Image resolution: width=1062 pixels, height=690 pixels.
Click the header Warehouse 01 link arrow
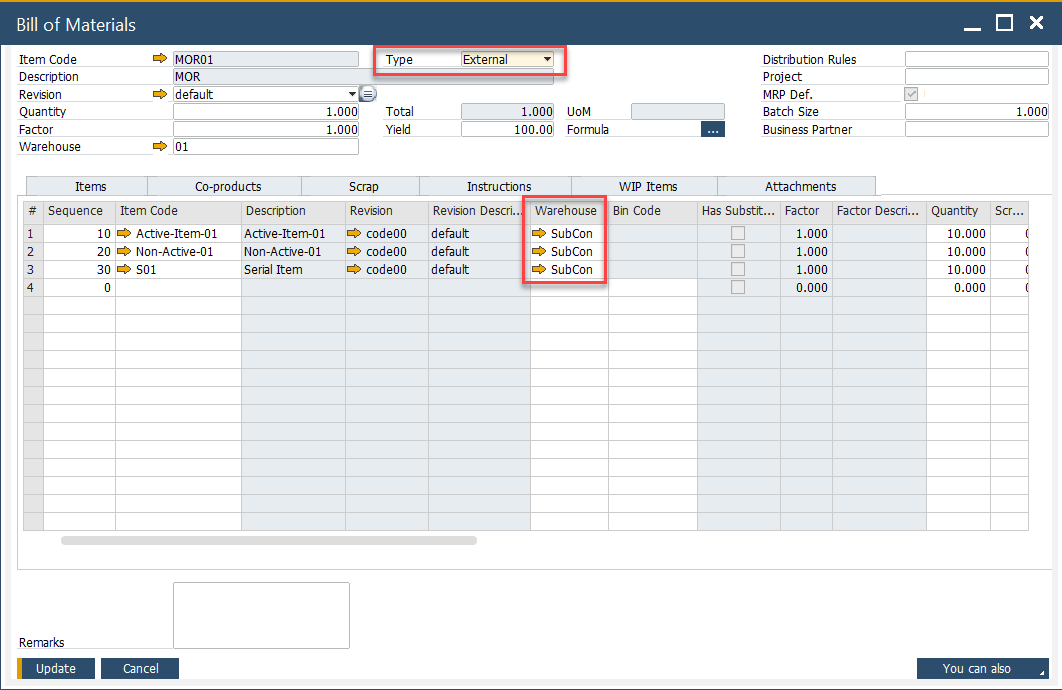pyautogui.click(x=160, y=147)
